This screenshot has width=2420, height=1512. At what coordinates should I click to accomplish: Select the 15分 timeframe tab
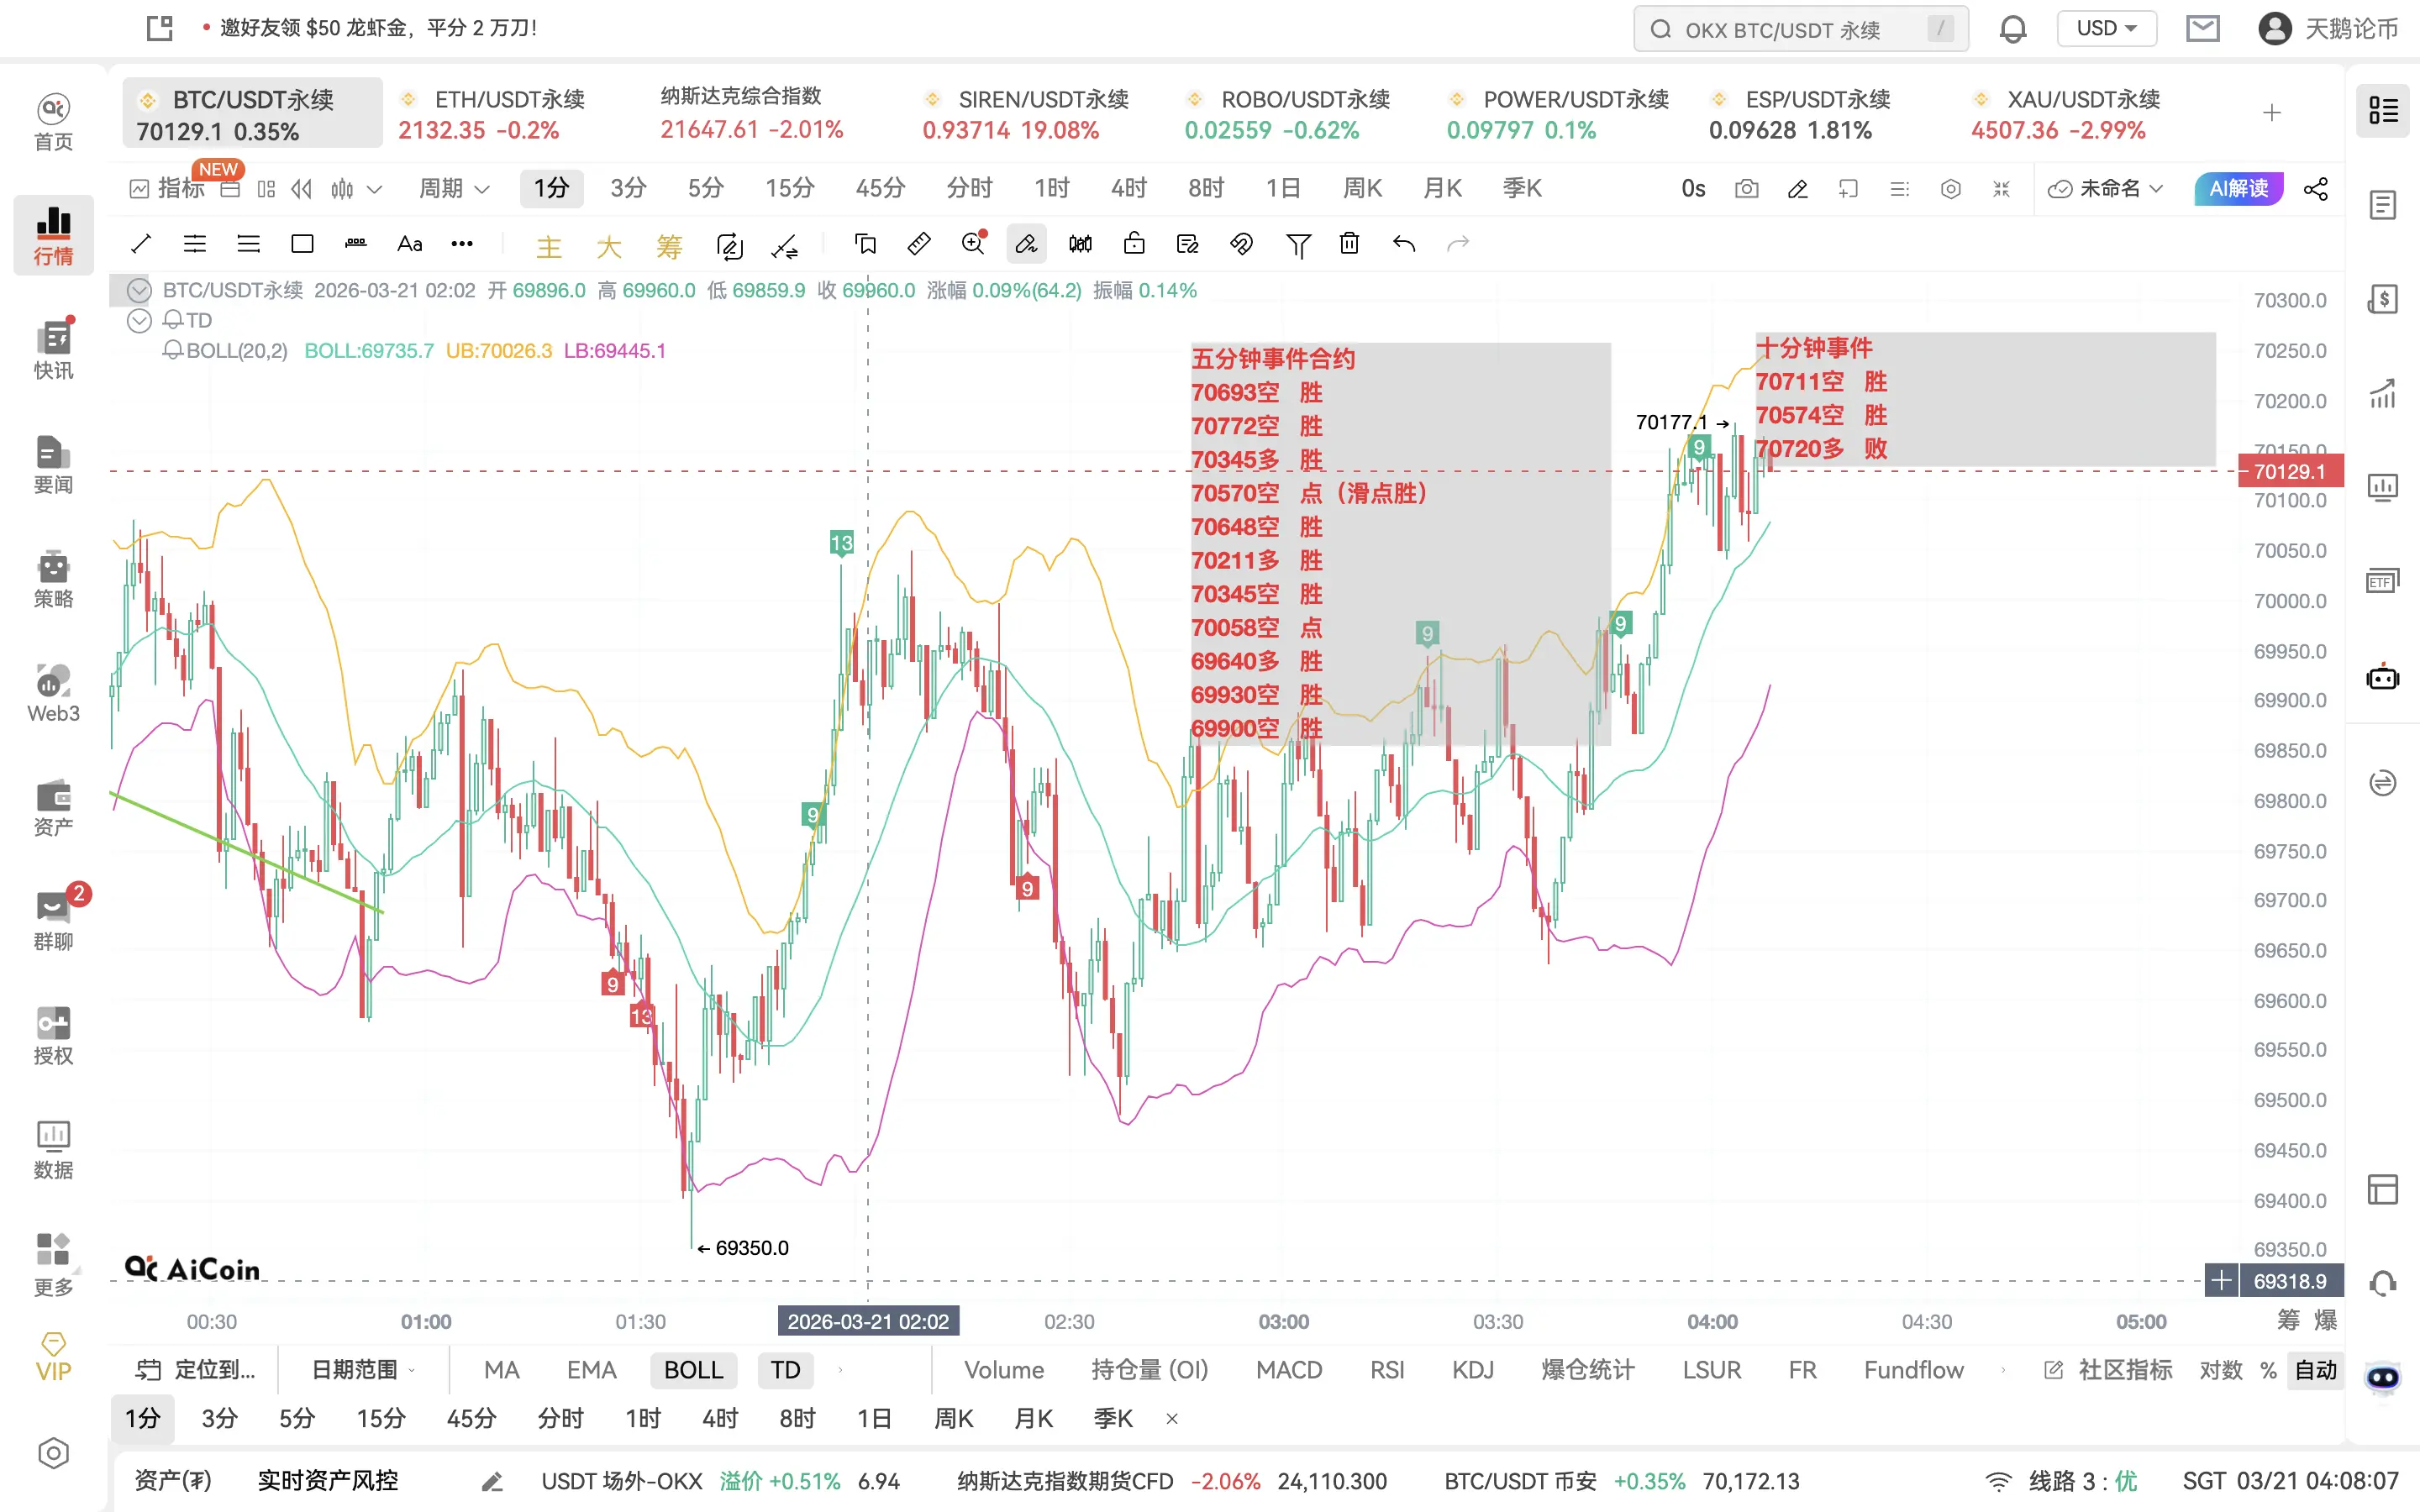pyautogui.click(x=789, y=188)
